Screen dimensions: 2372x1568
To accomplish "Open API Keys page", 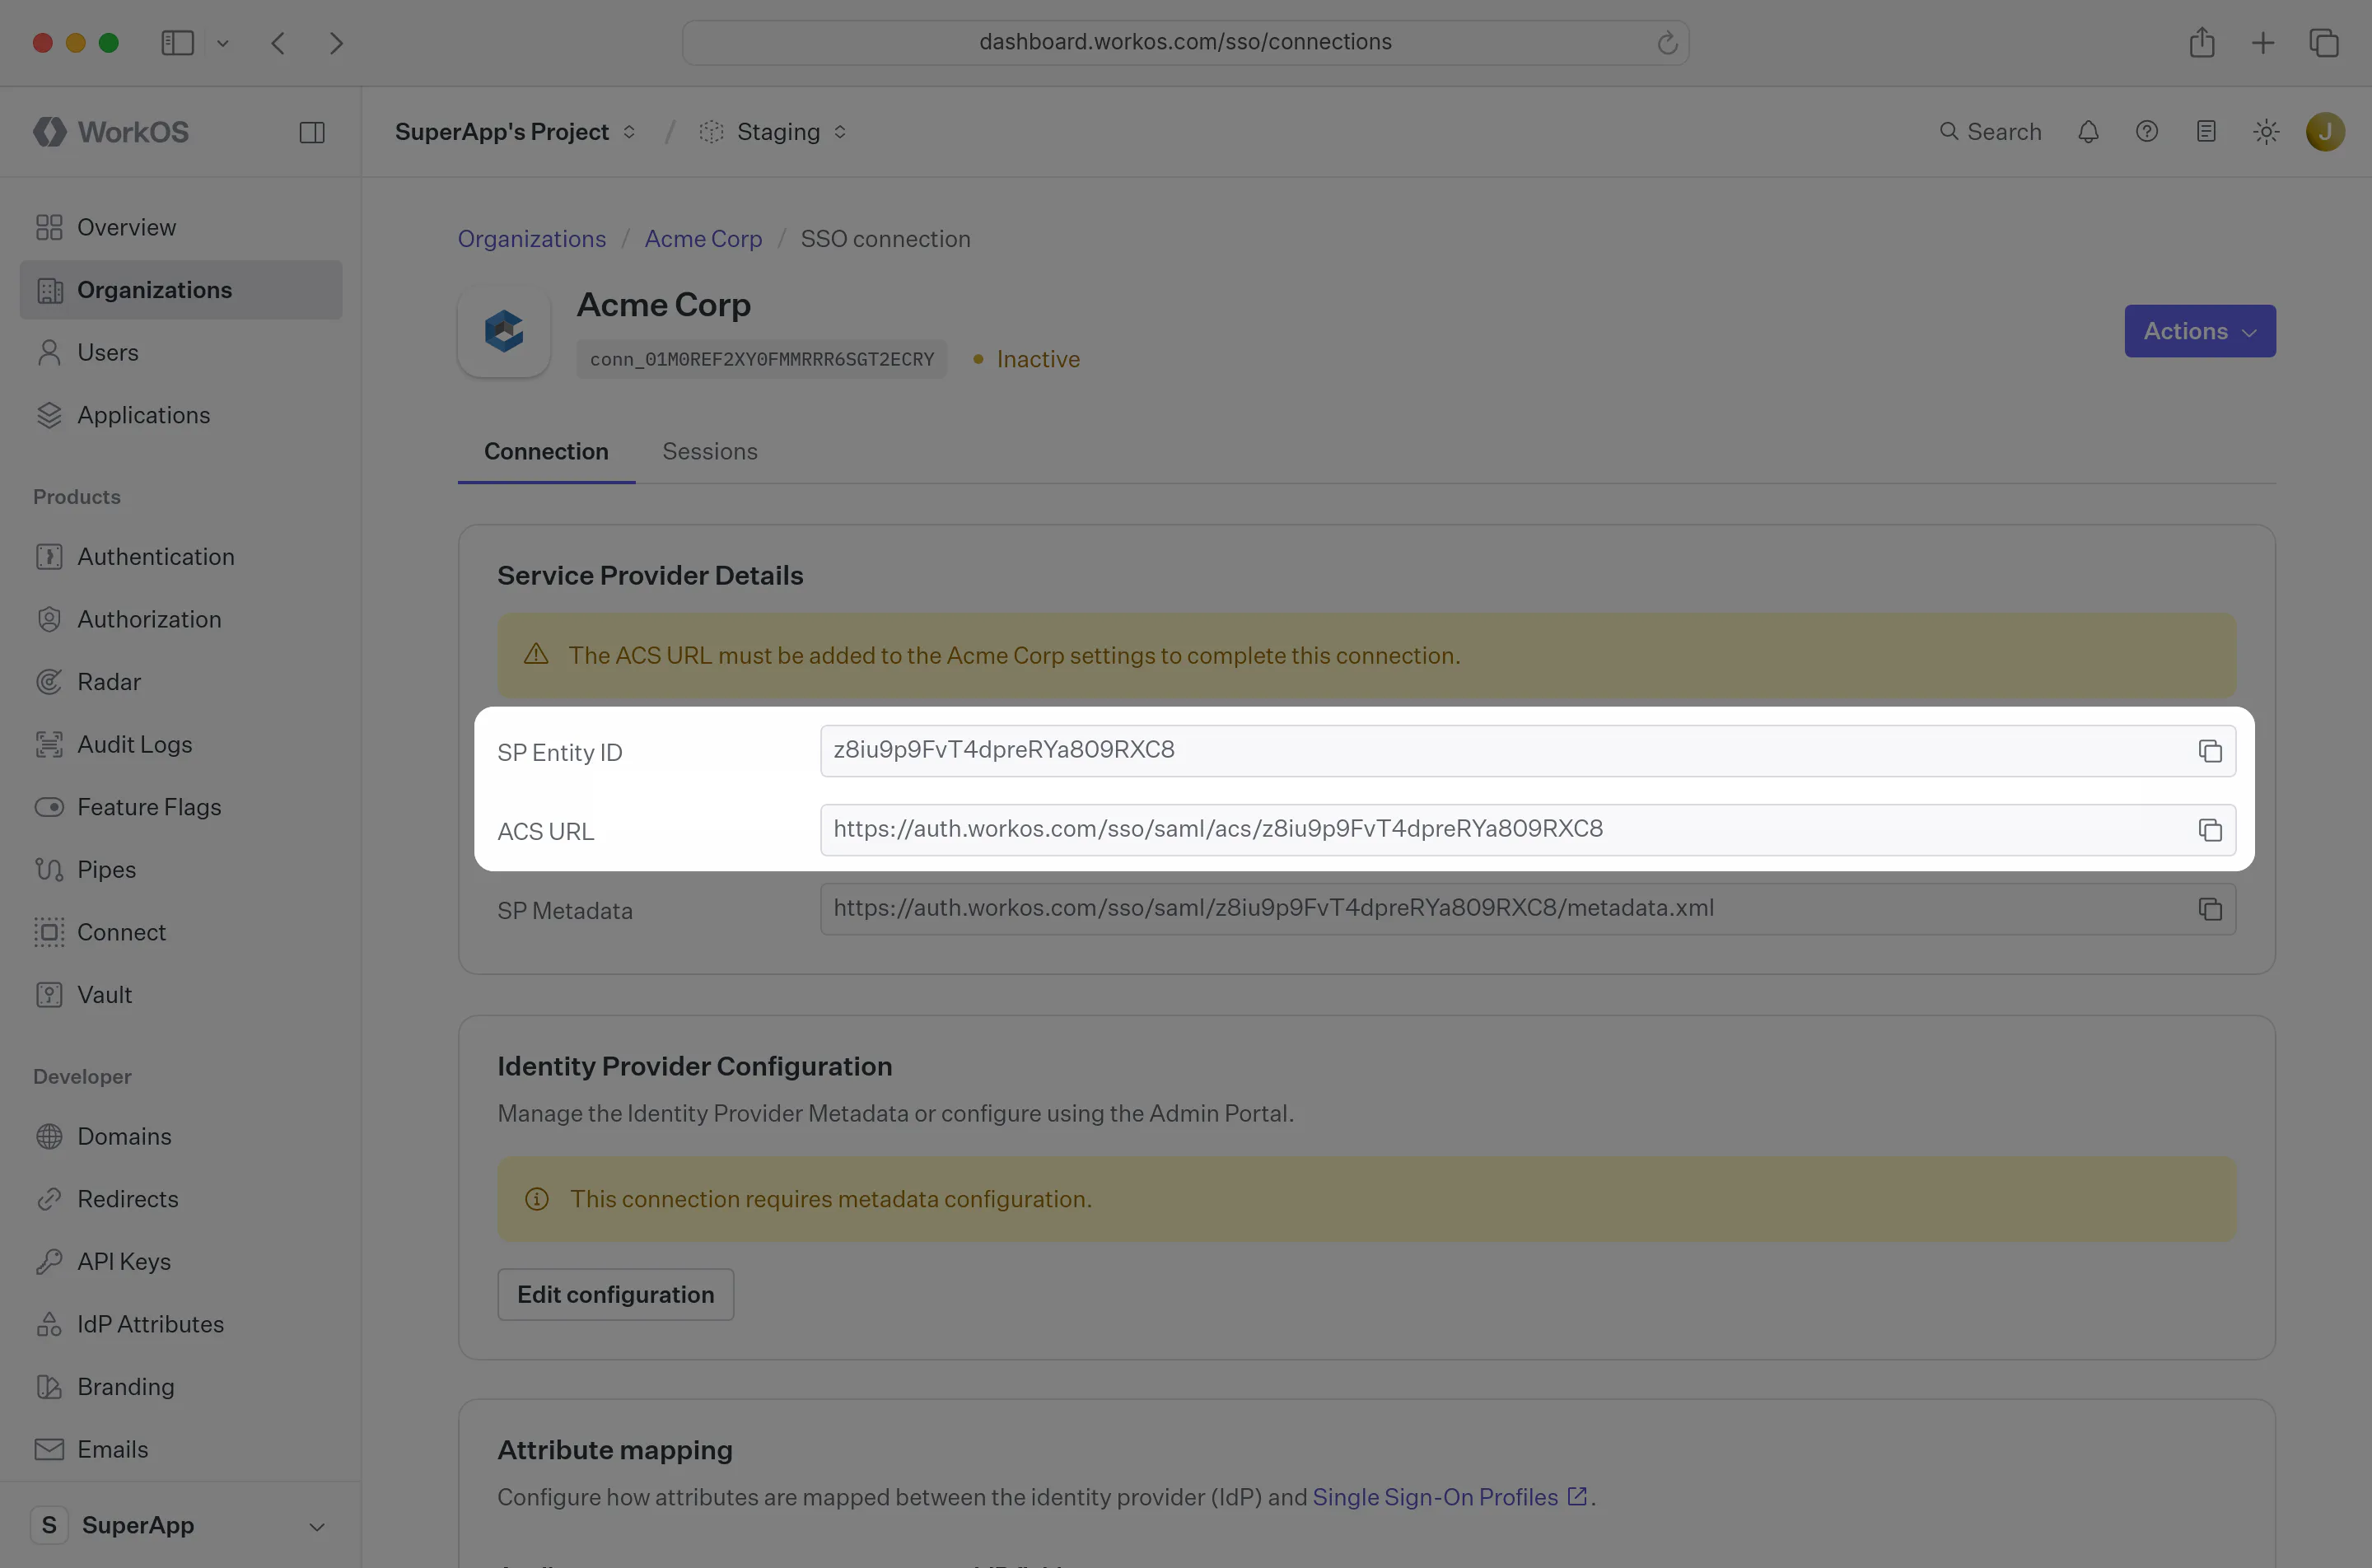I will [181, 1262].
